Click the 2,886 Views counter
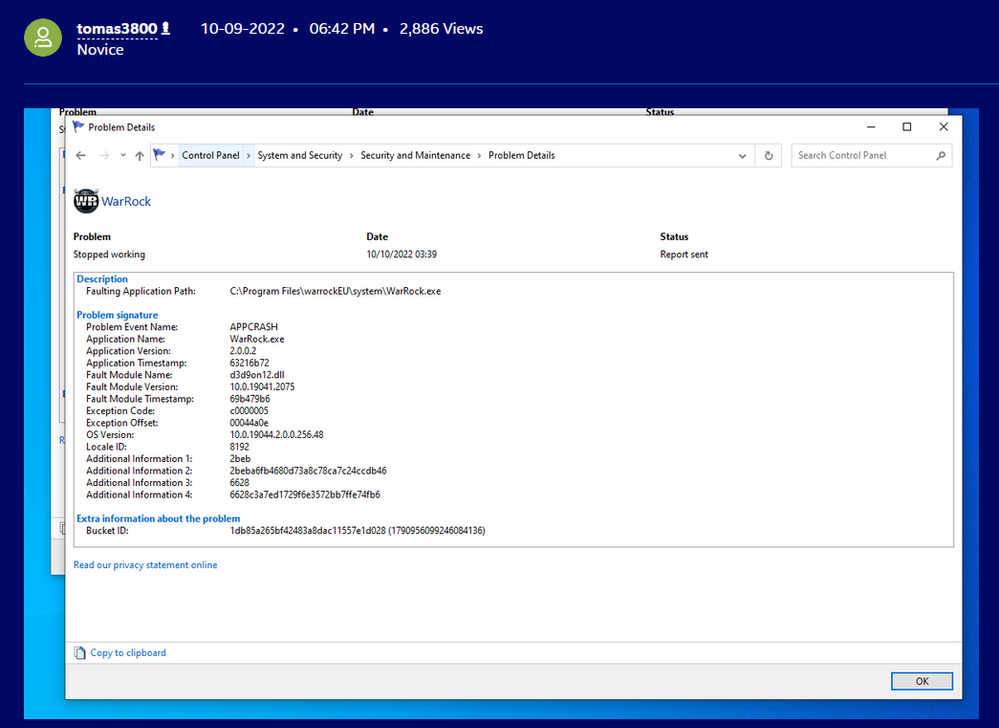Image resolution: width=999 pixels, height=728 pixels. 441,29
